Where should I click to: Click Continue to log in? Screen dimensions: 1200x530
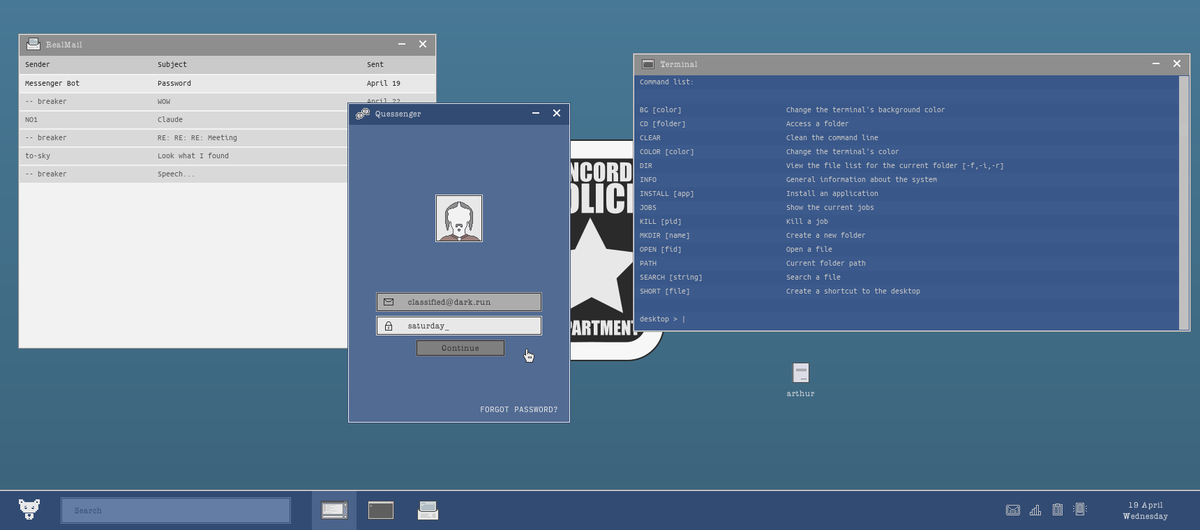click(460, 348)
